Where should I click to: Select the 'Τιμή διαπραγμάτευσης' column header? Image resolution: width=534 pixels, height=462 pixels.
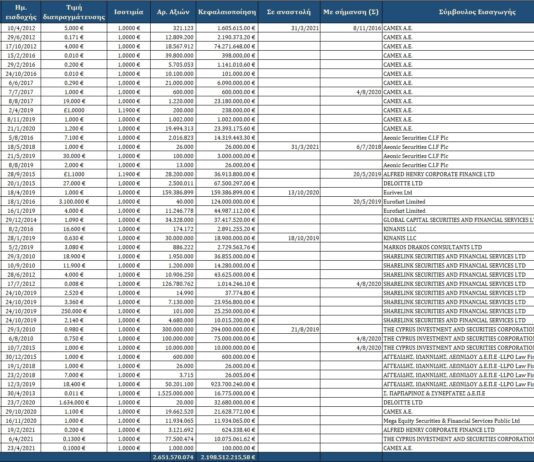click(x=74, y=12)
